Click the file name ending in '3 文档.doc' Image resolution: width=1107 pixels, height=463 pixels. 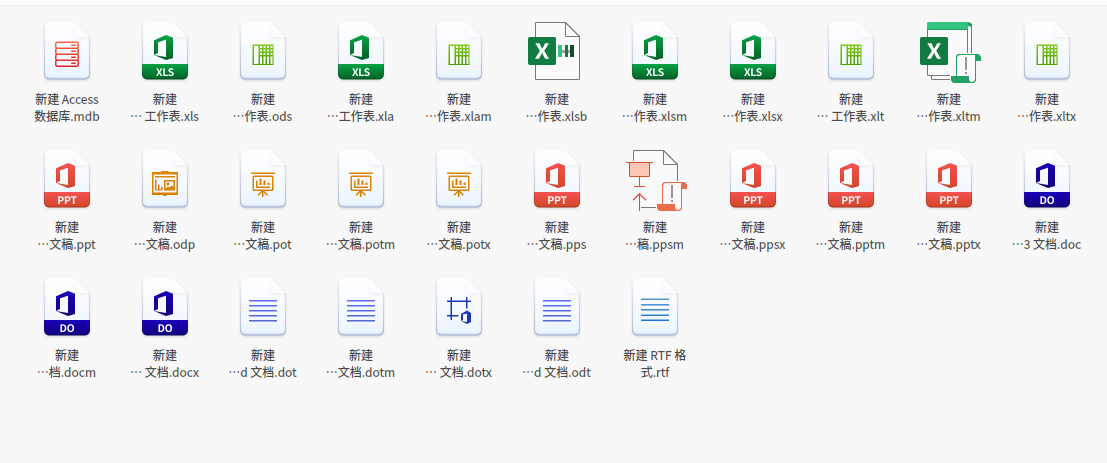[x=1047, y=236]
